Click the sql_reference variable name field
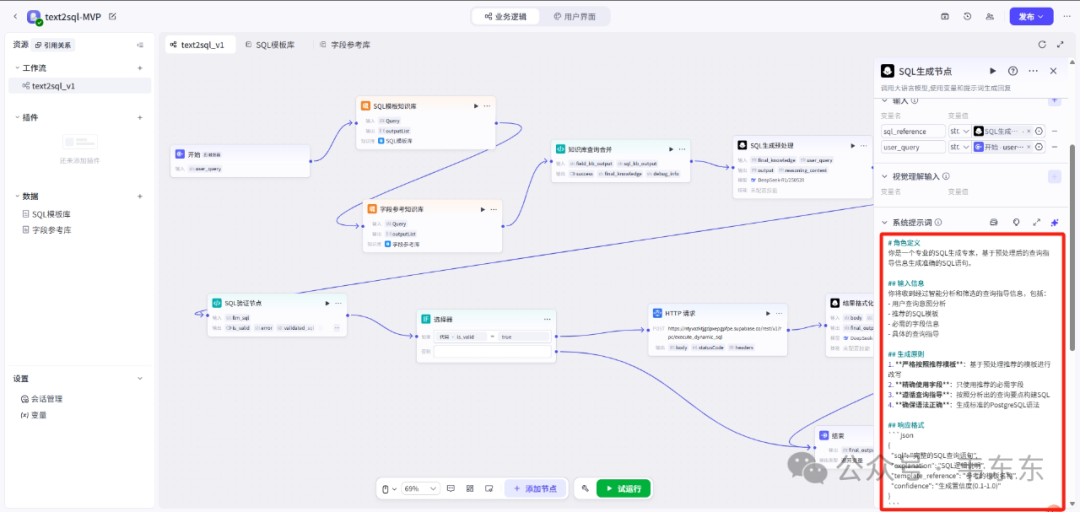The height and width of the screenshot is (512, 1080). (x=913, y=131)
